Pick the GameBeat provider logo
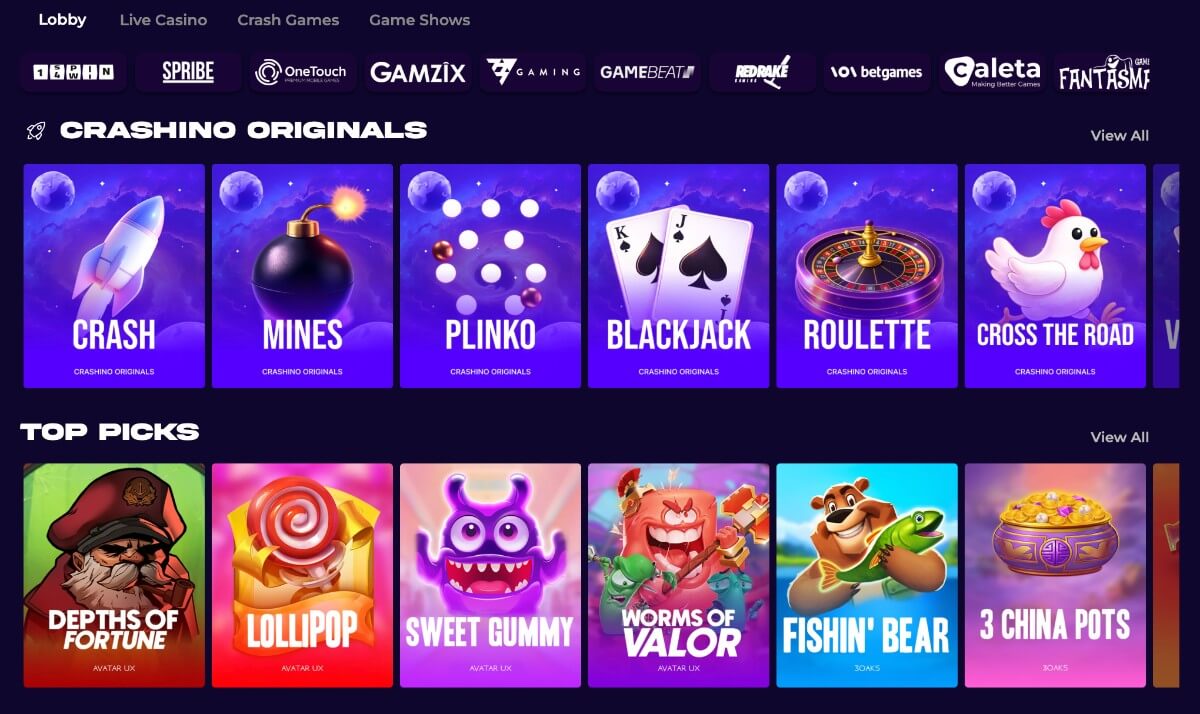Image resolution: width=1200 pixels, height=714 pixels. click(647, 72)
